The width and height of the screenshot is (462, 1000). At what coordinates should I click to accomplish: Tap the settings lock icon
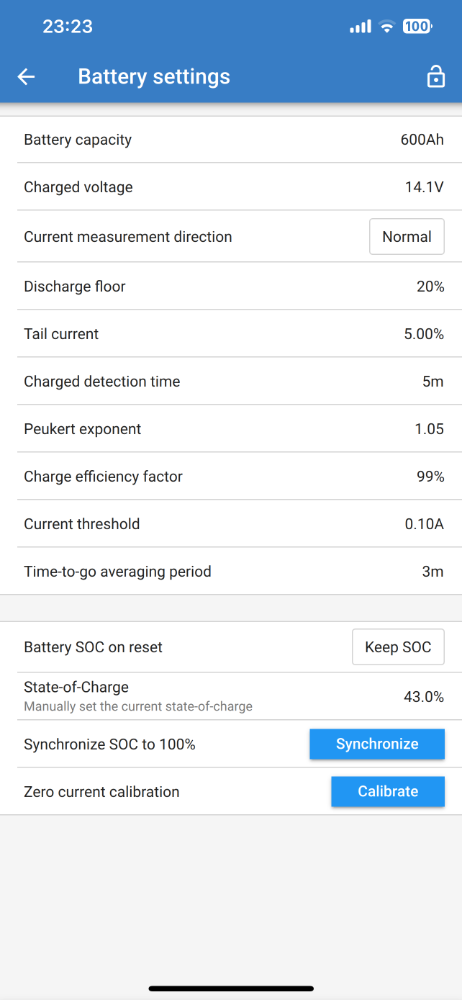coord(435,77)
